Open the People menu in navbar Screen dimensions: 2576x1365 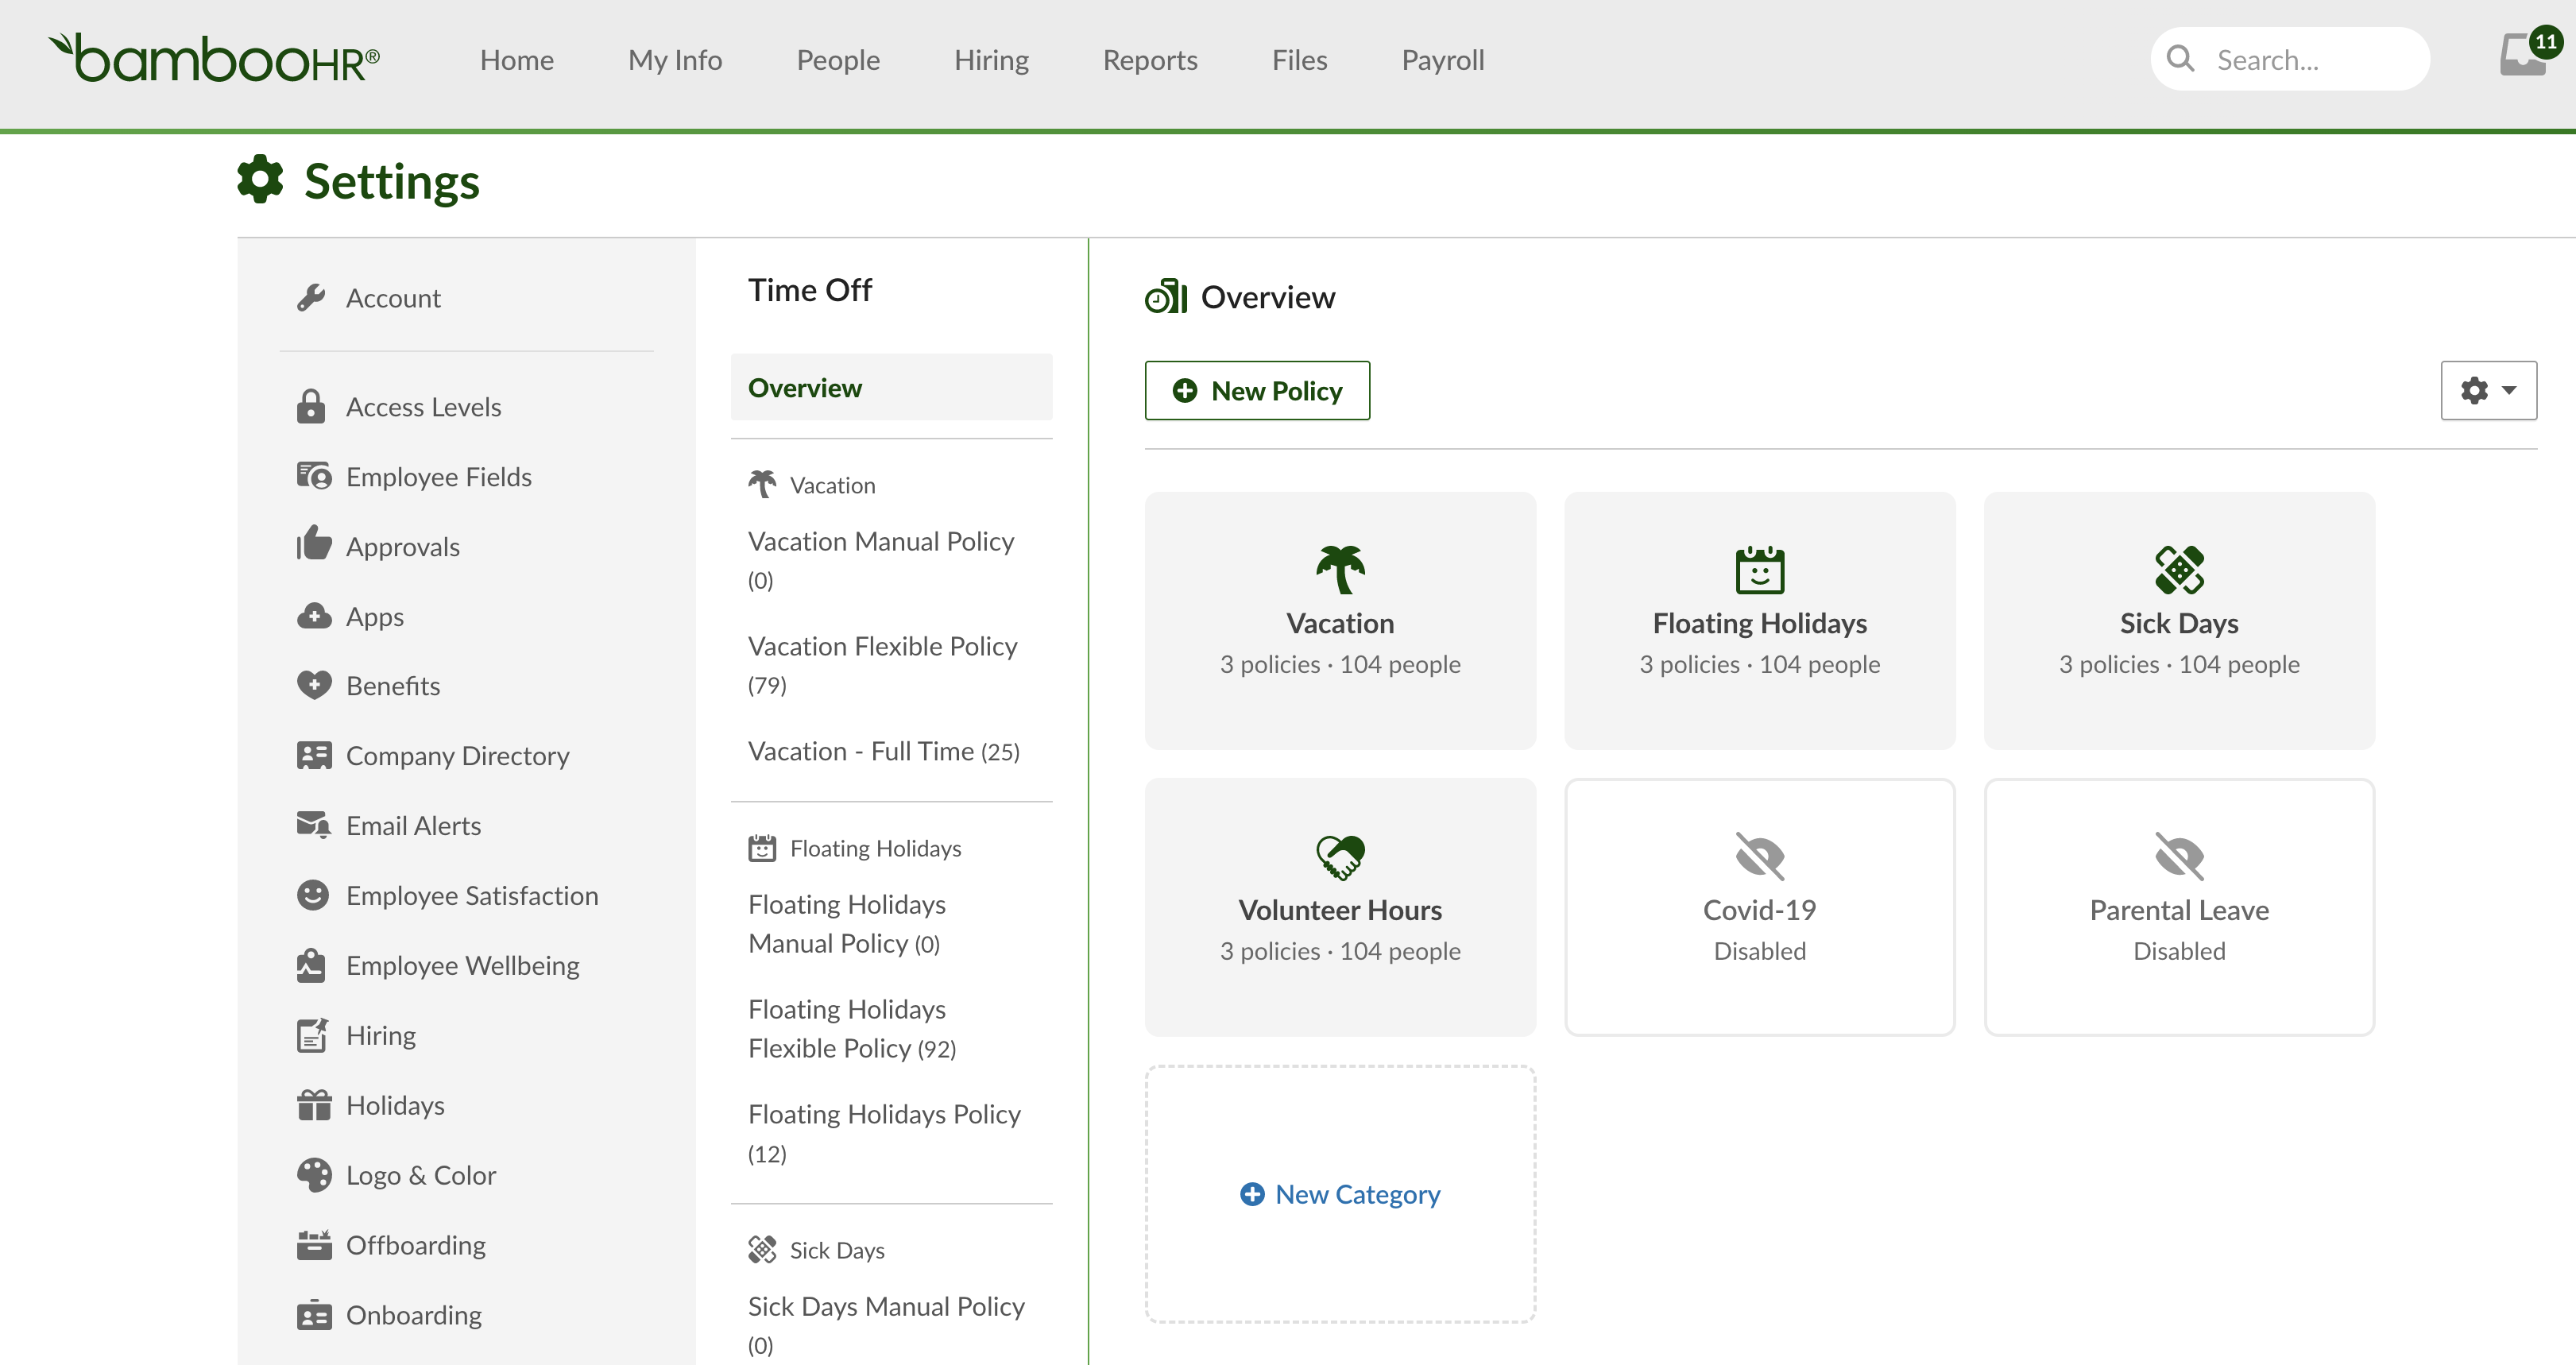838,60
